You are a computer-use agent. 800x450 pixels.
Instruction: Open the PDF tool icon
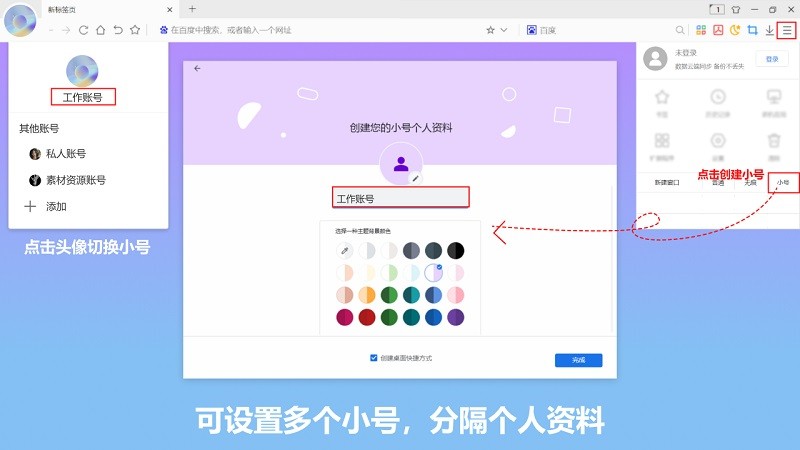click(718, 30)
